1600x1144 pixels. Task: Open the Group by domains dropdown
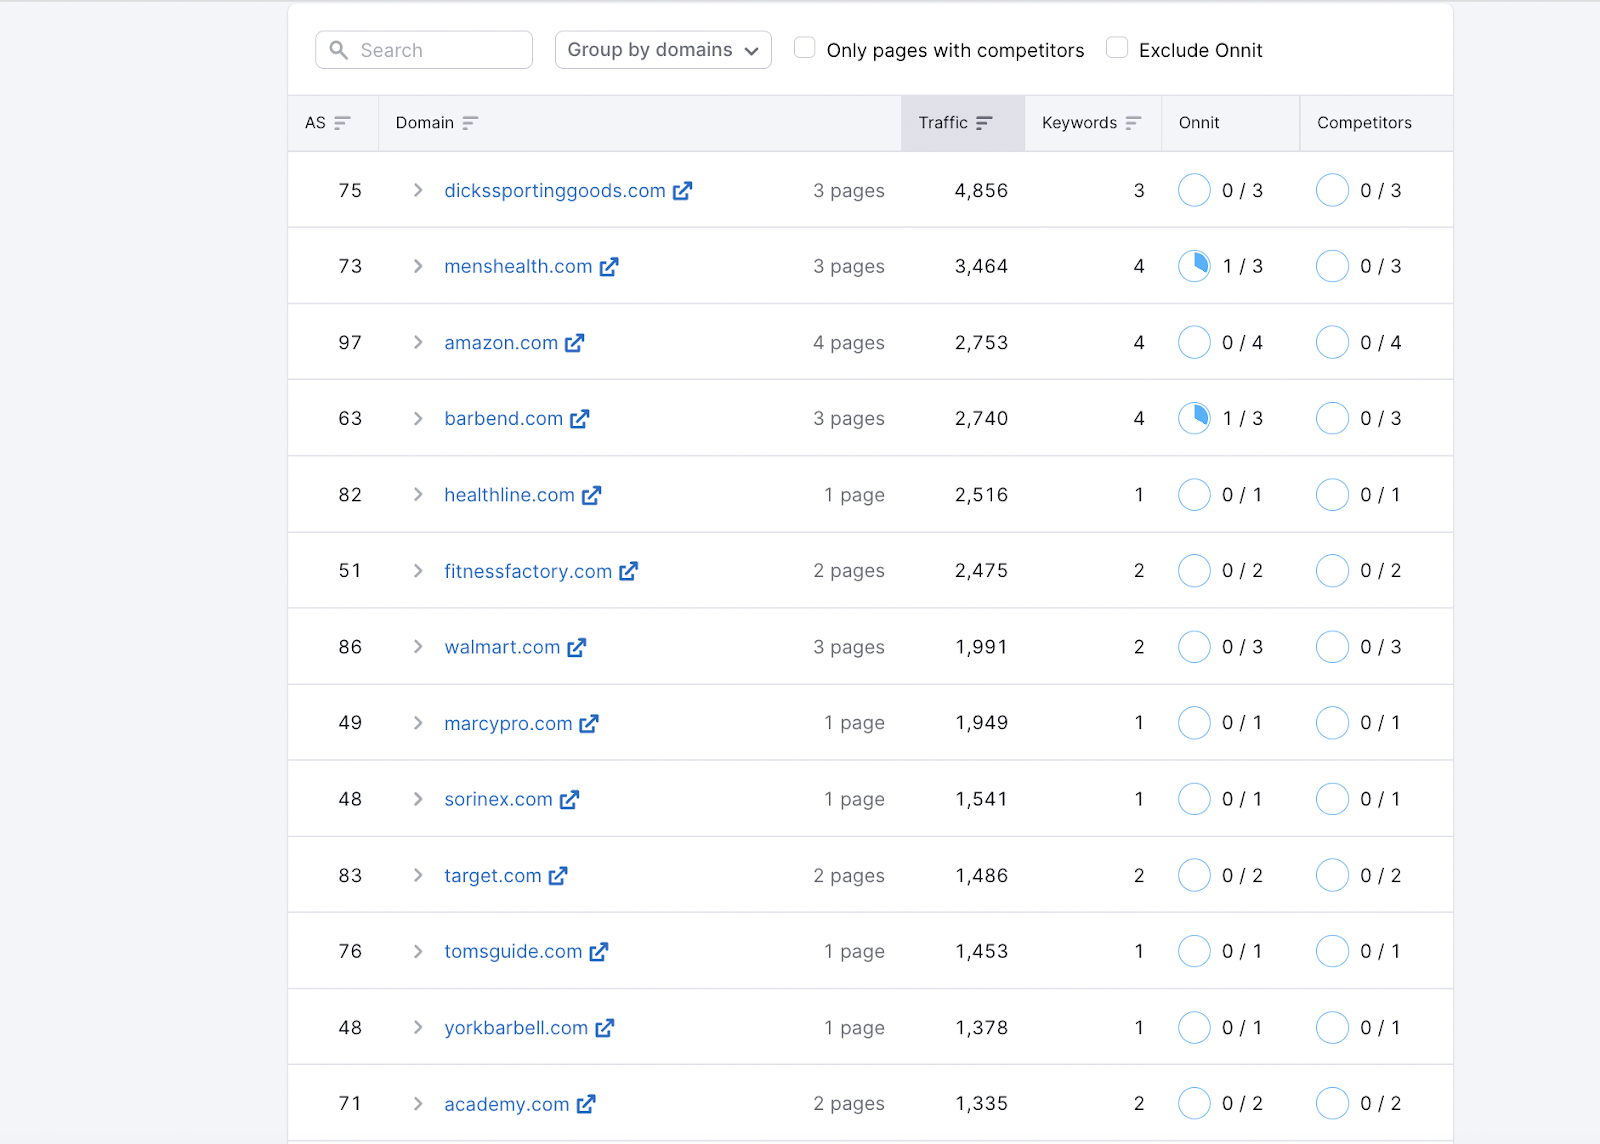tap(663, 50)
